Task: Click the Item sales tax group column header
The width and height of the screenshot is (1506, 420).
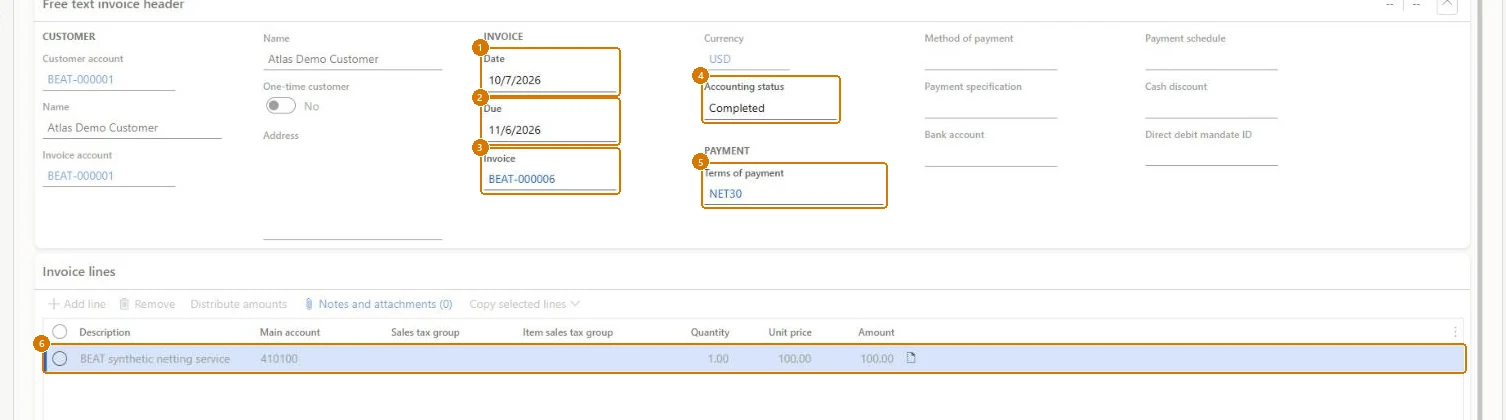Action: tap(568, 333)
